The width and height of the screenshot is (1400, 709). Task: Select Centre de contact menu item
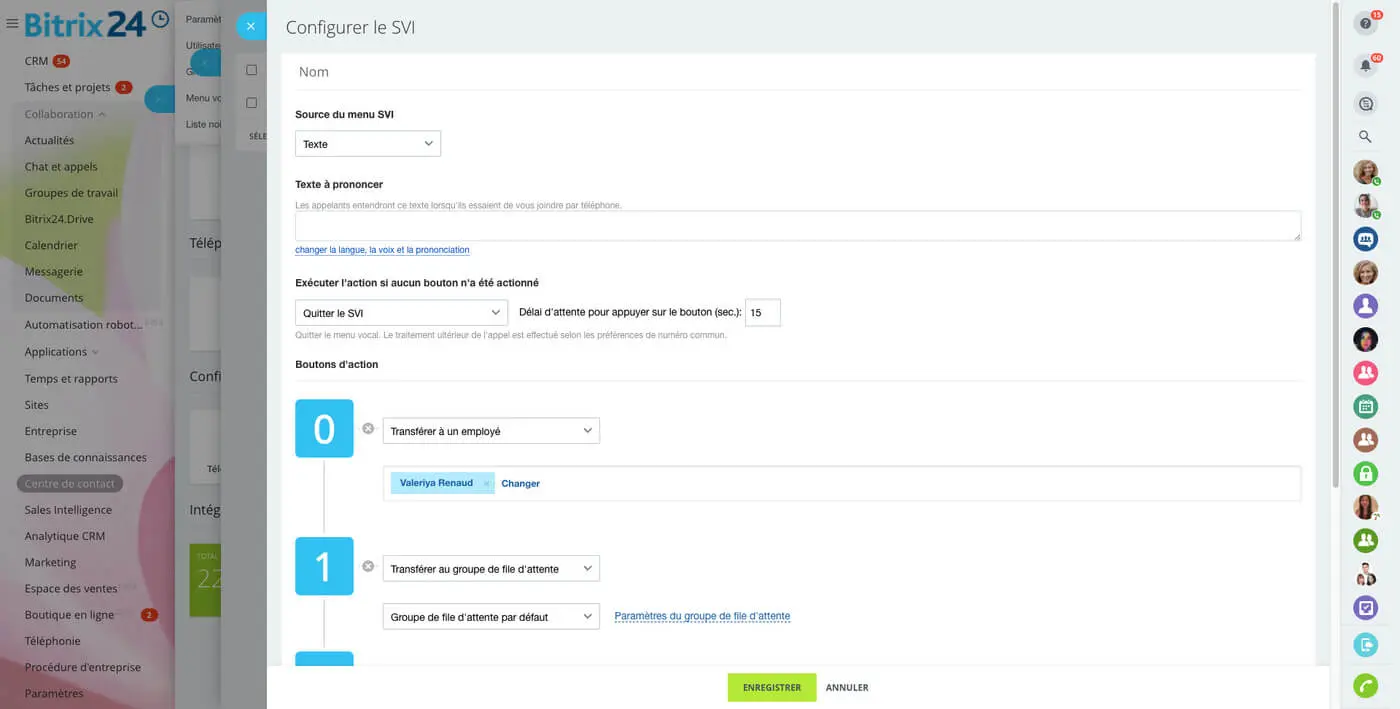coord(69,484)
